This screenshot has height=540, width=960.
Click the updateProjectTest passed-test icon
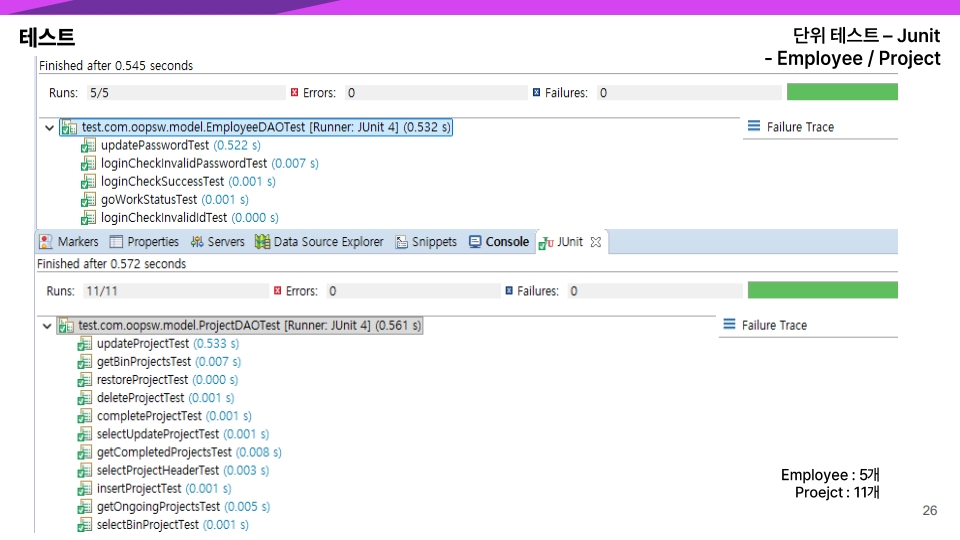(x=84, y=344)
